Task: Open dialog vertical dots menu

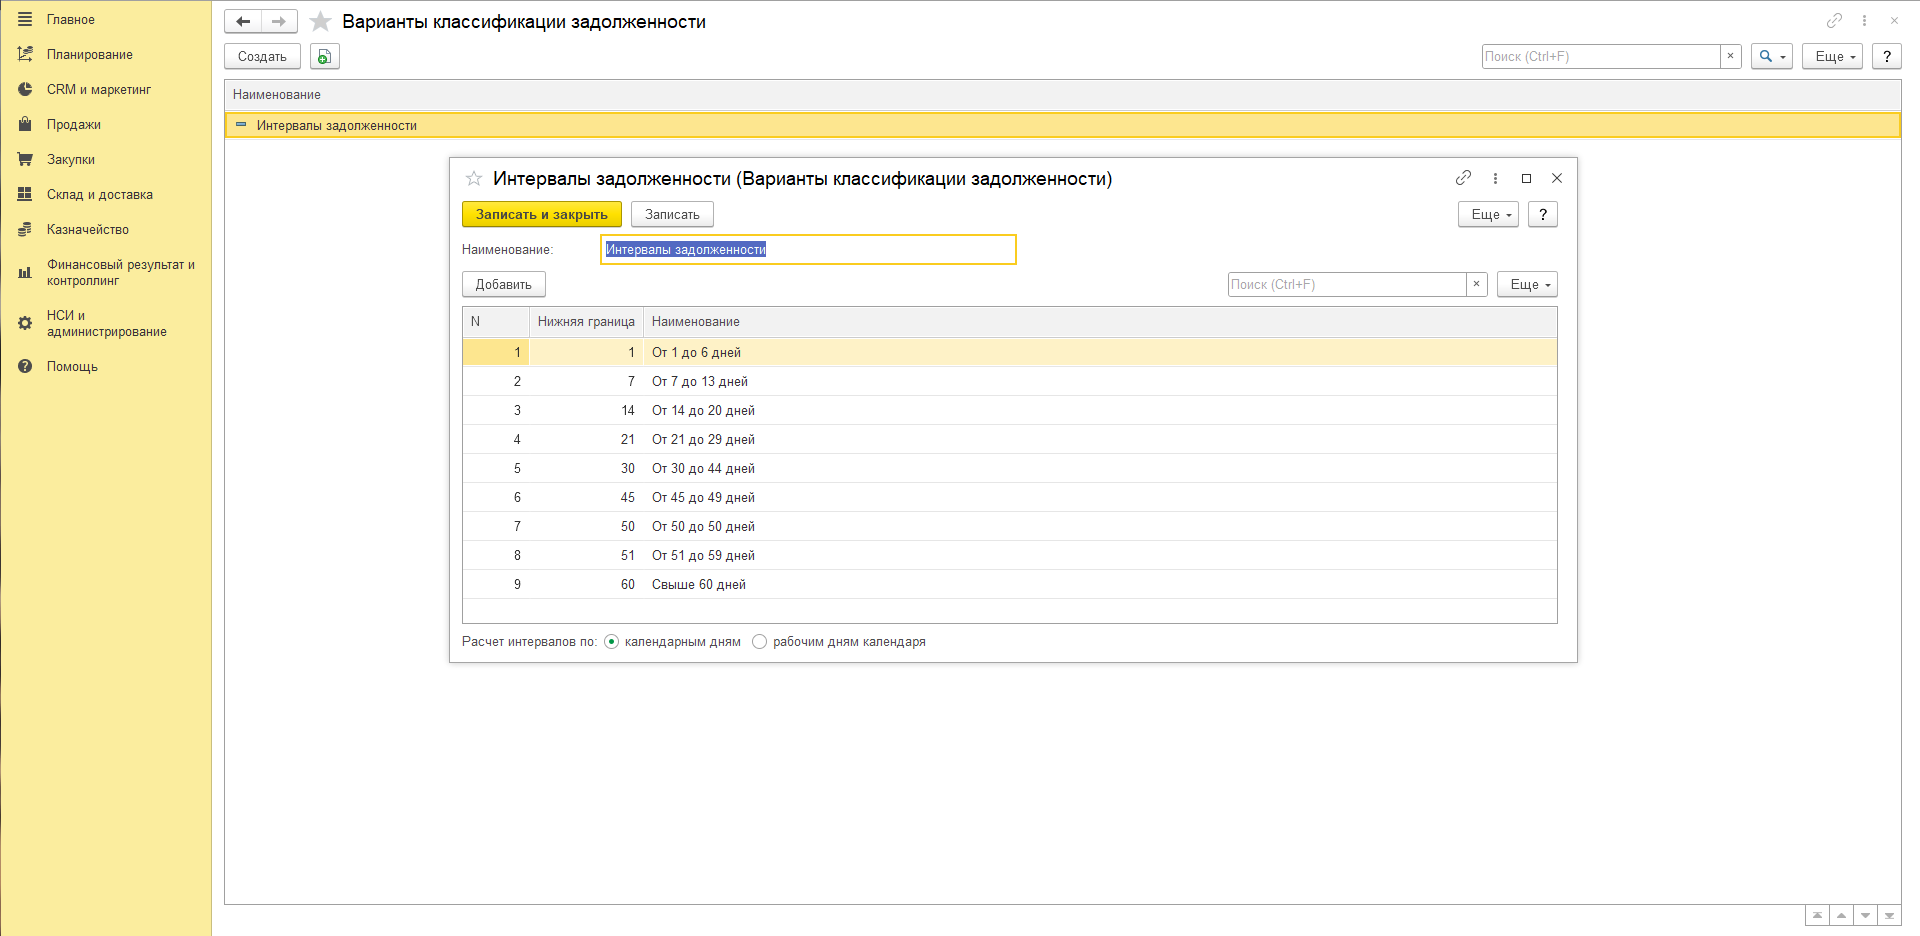Action: point(1495,178)
